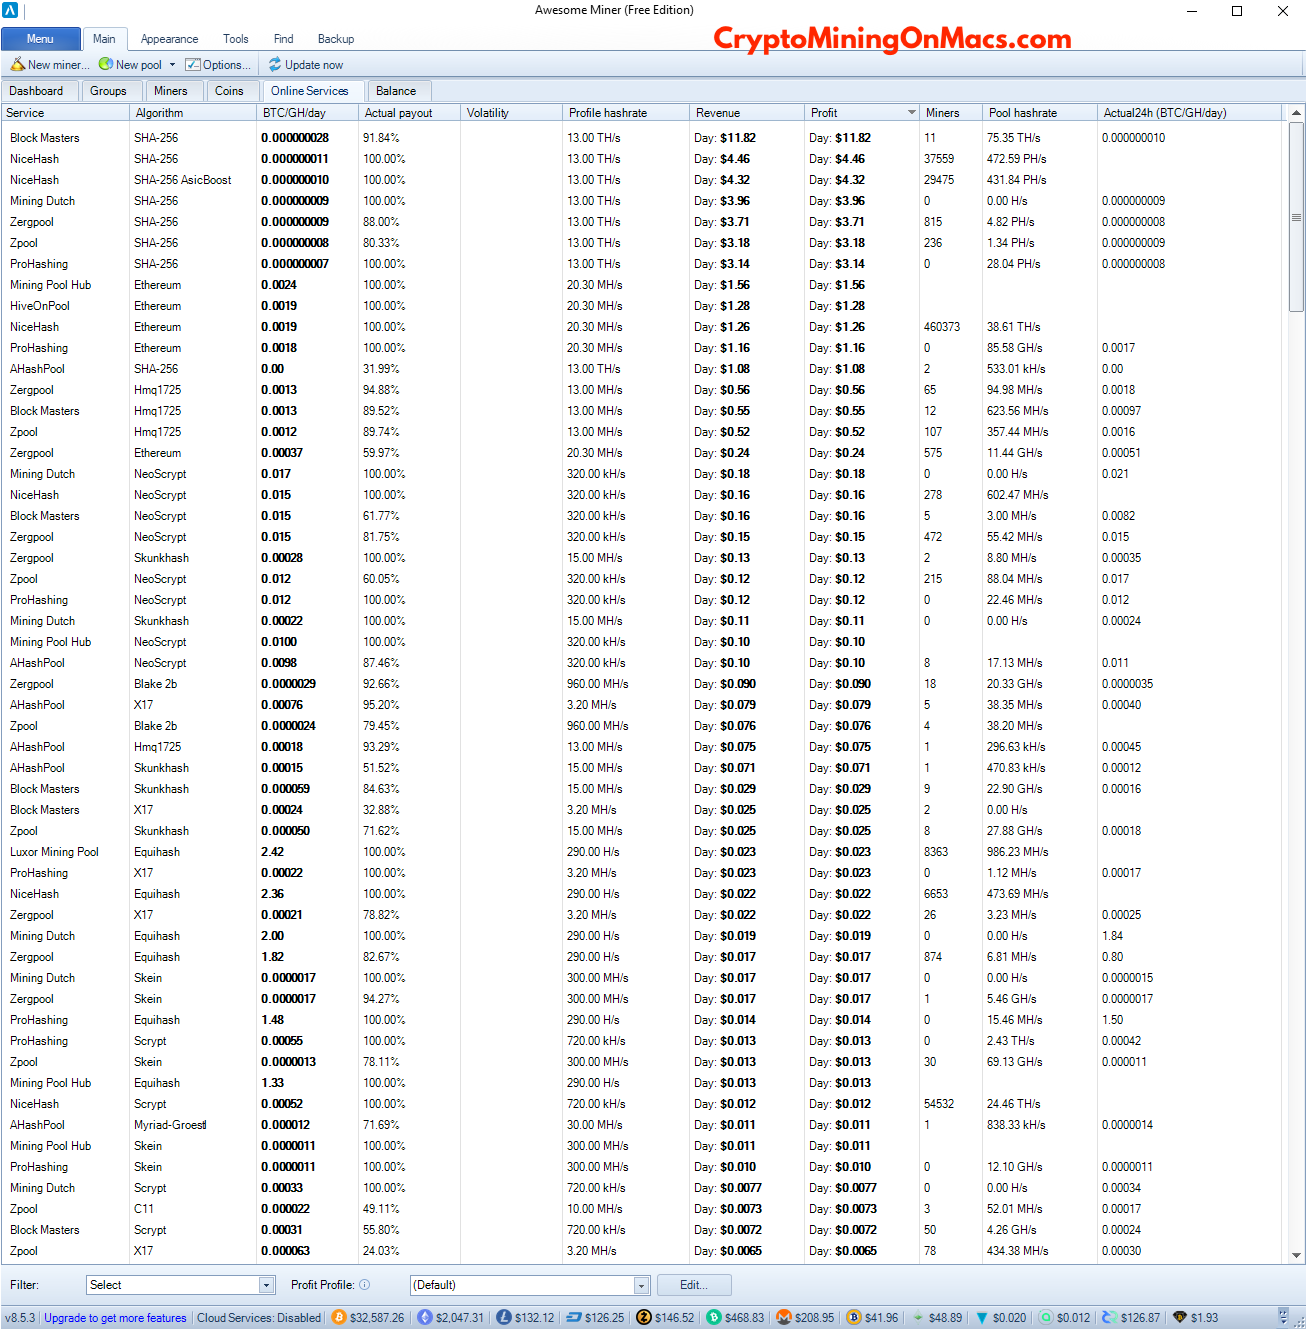Click the Dash icon showing $126.25
This screenshot has width=1307, height=1330.
tap(574, 1318)
